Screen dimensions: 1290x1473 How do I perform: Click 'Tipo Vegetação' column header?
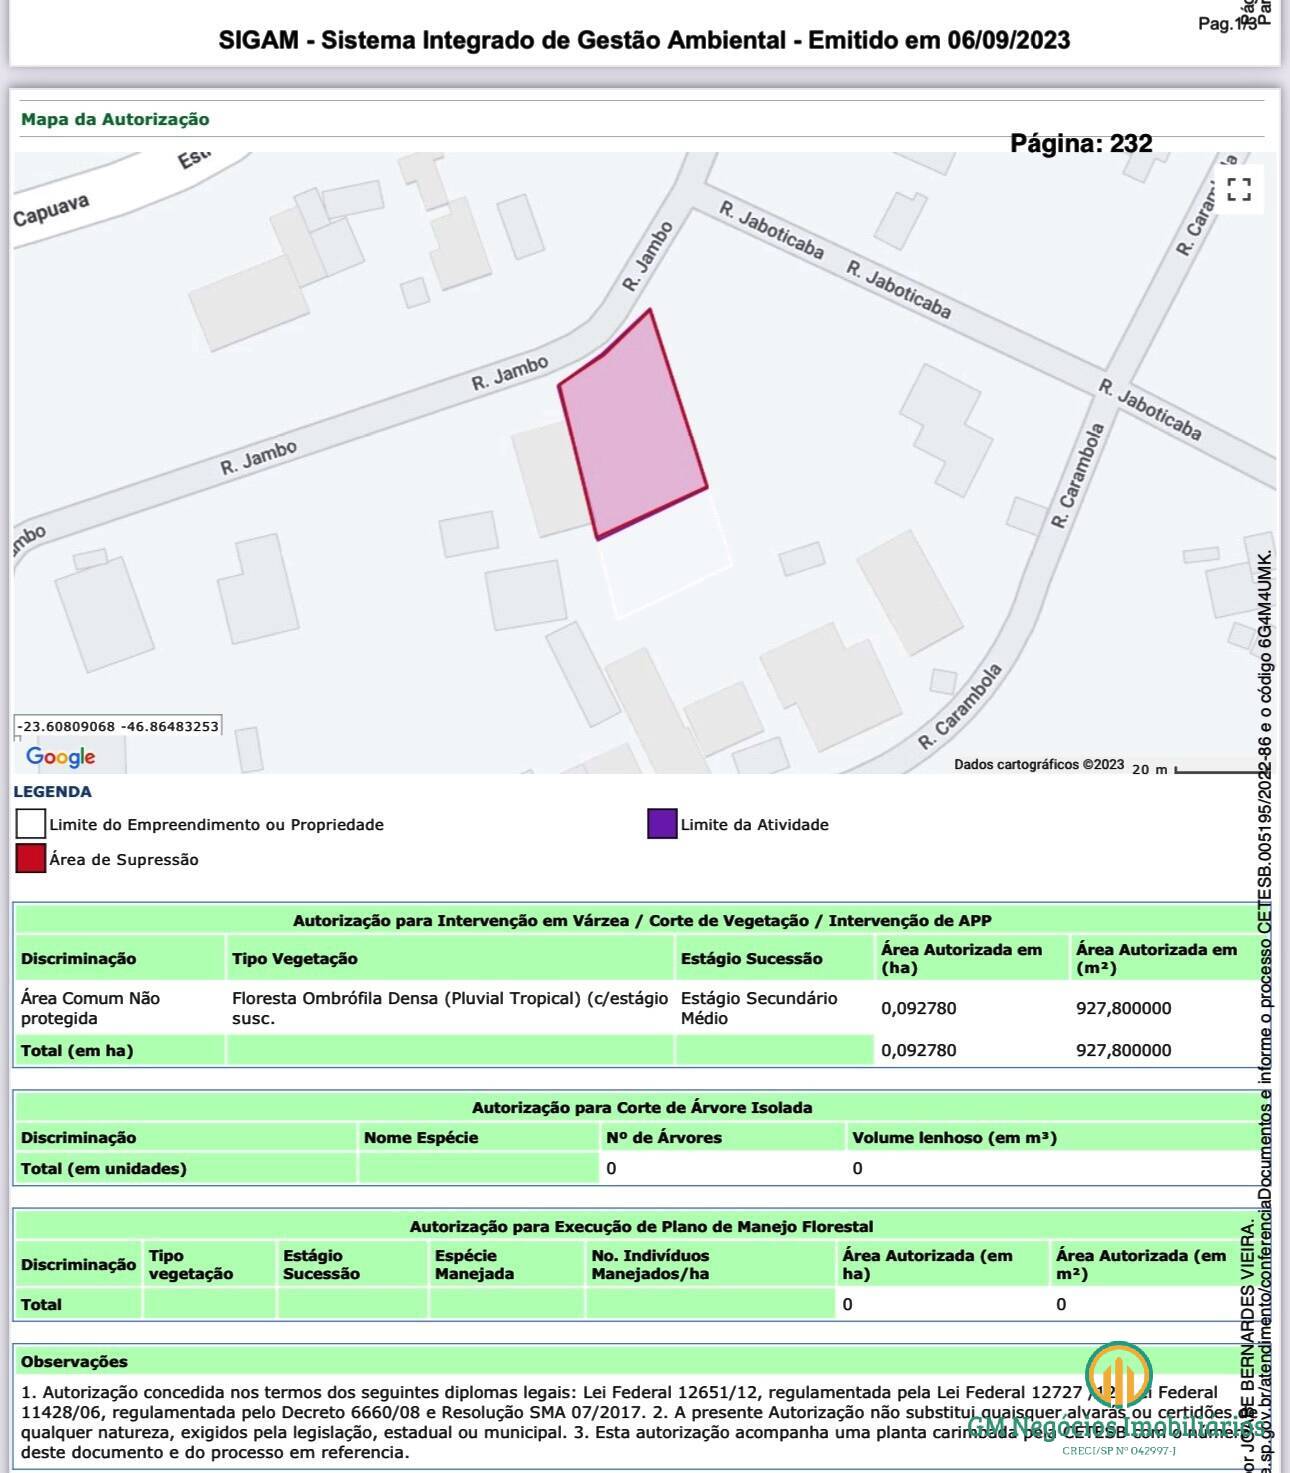click(294, 958)
